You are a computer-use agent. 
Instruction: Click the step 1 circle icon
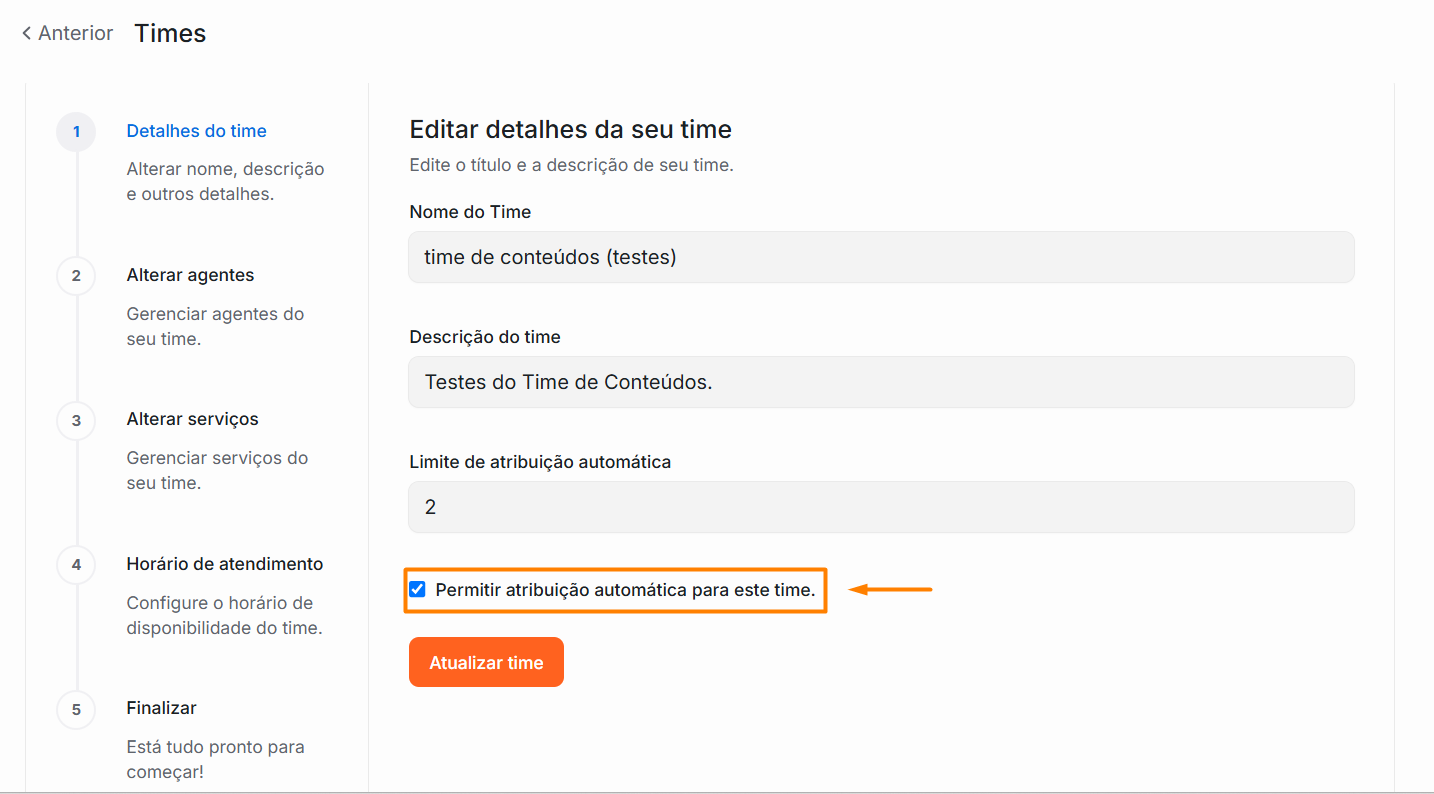coord(76,132)
